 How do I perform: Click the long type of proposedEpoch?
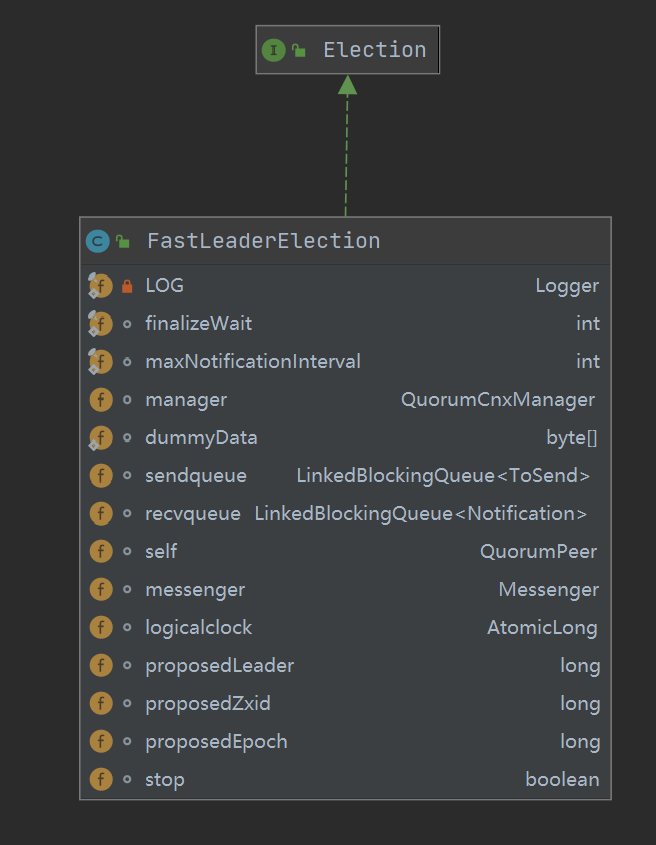pos(580,742)
